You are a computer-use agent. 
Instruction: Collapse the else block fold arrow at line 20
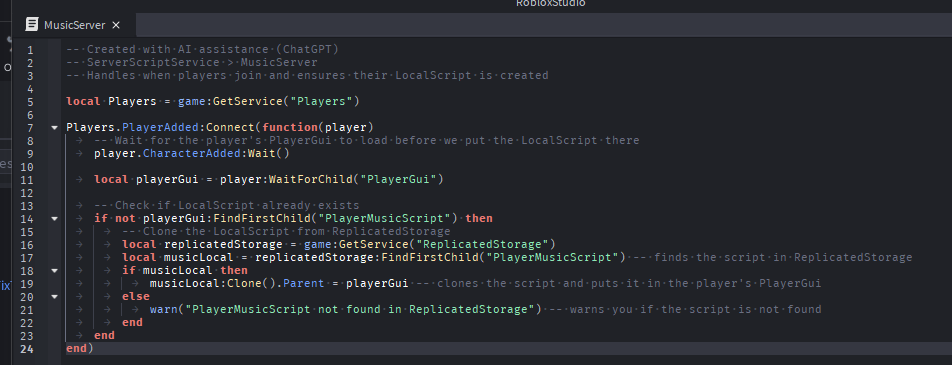click(x=54, y=296)
